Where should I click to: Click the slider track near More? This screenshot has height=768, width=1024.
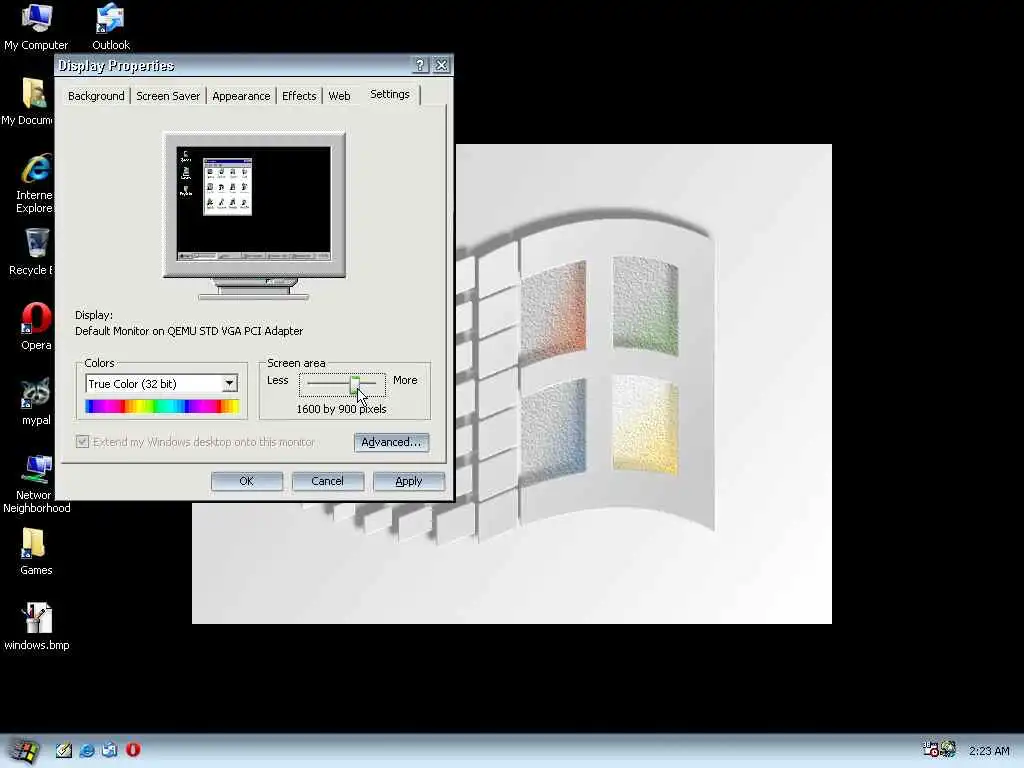(x=370, y=383)
